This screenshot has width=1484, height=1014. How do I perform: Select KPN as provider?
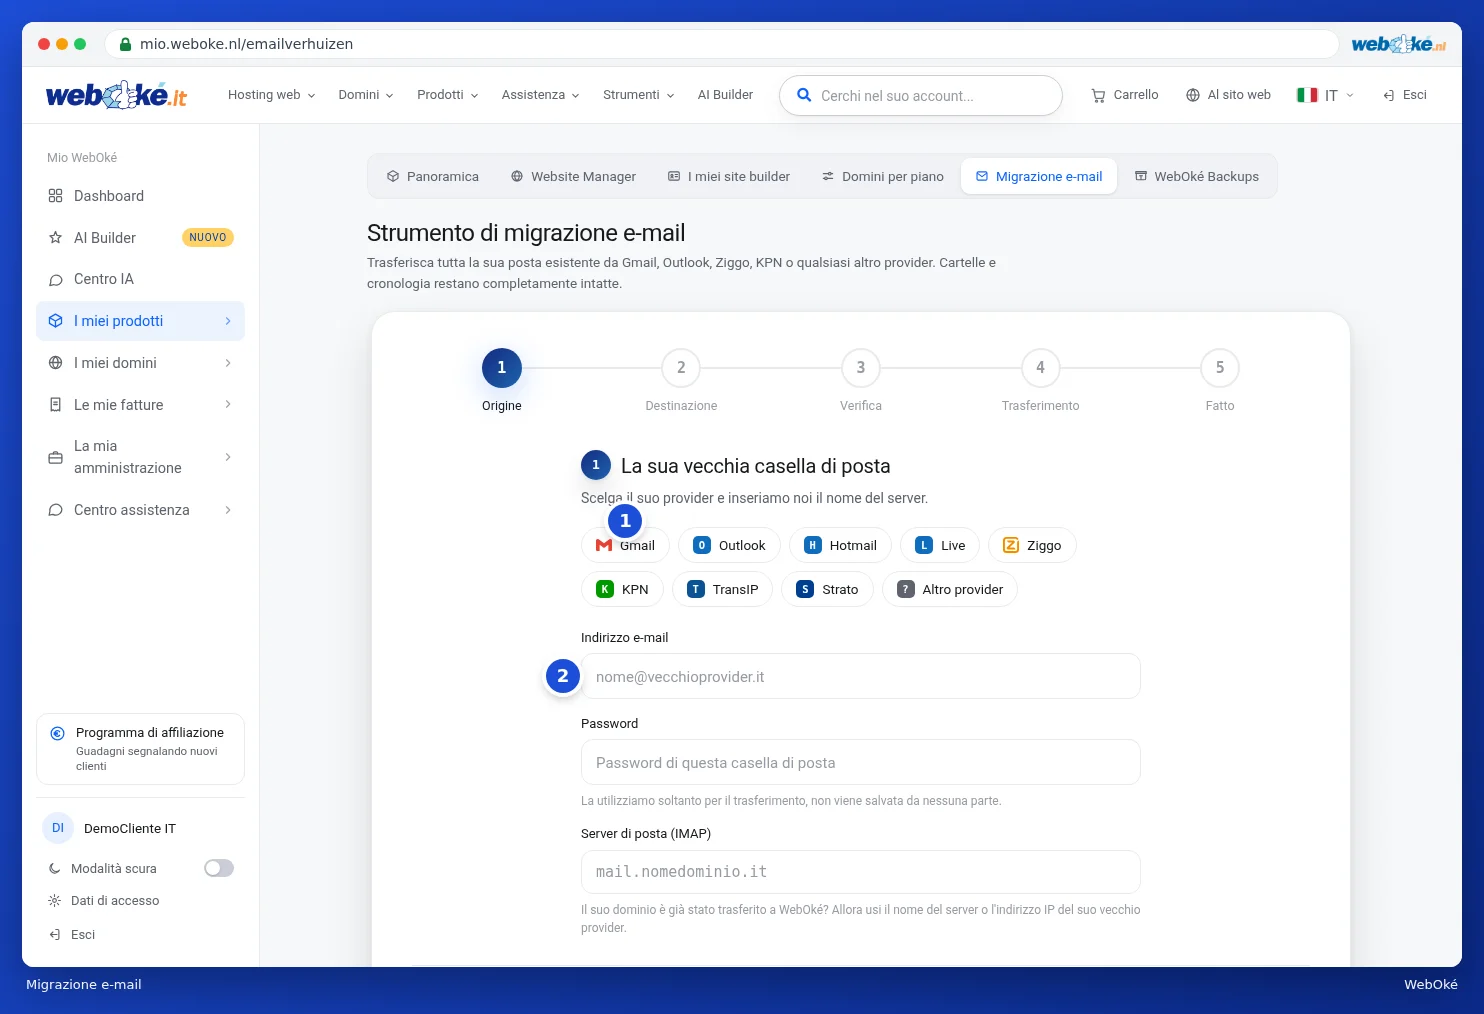[x=622, y=589]
